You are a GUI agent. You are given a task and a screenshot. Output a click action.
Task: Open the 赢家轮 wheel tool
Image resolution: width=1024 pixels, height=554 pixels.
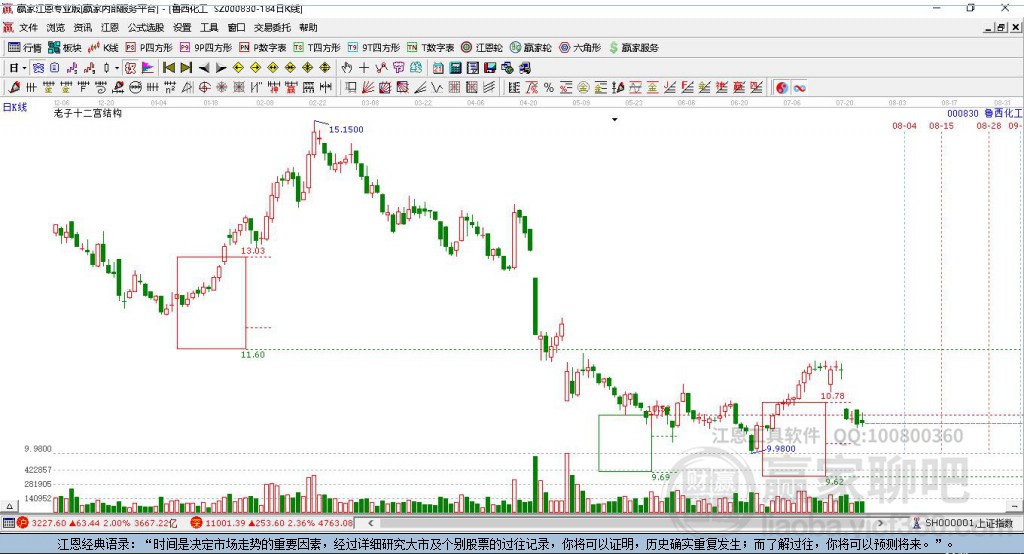point(531,48)
